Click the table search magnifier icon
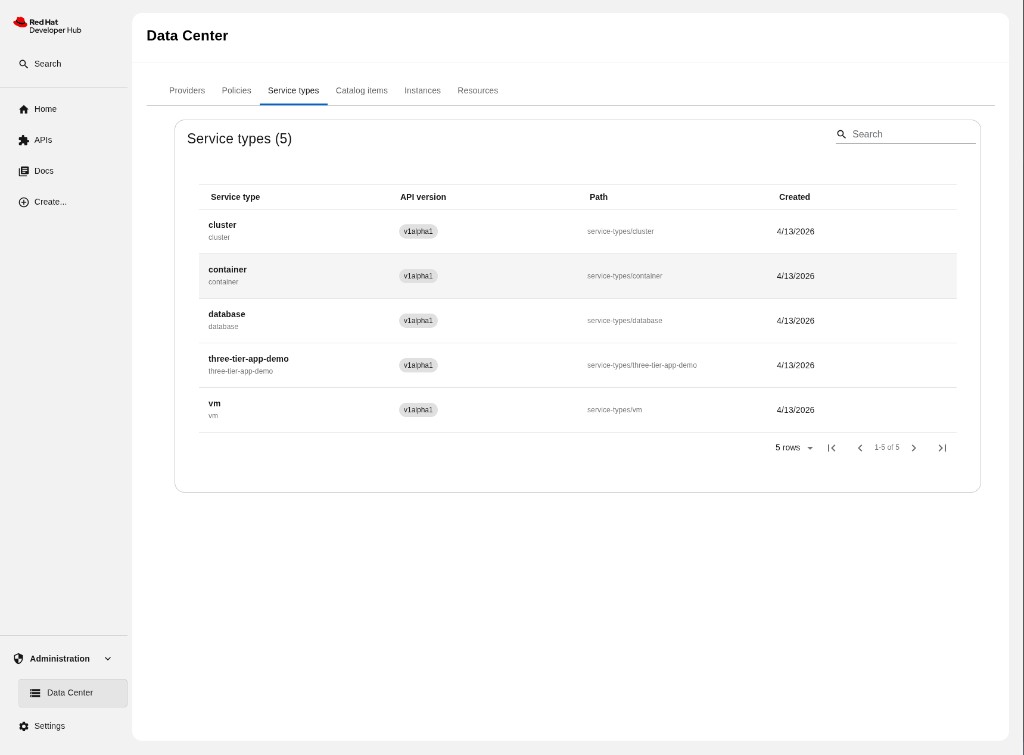Viewport: 1024px width, 755px height. click(842, 134)
